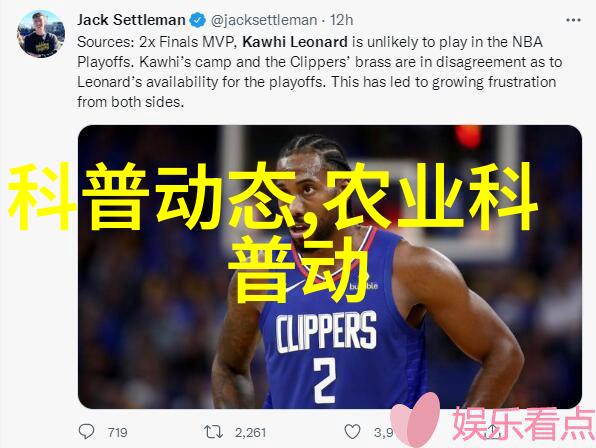This screenshot has height=448, width=596.
Task: Open Jack Settleman's round profile avatar
Action: coord(41,34)
